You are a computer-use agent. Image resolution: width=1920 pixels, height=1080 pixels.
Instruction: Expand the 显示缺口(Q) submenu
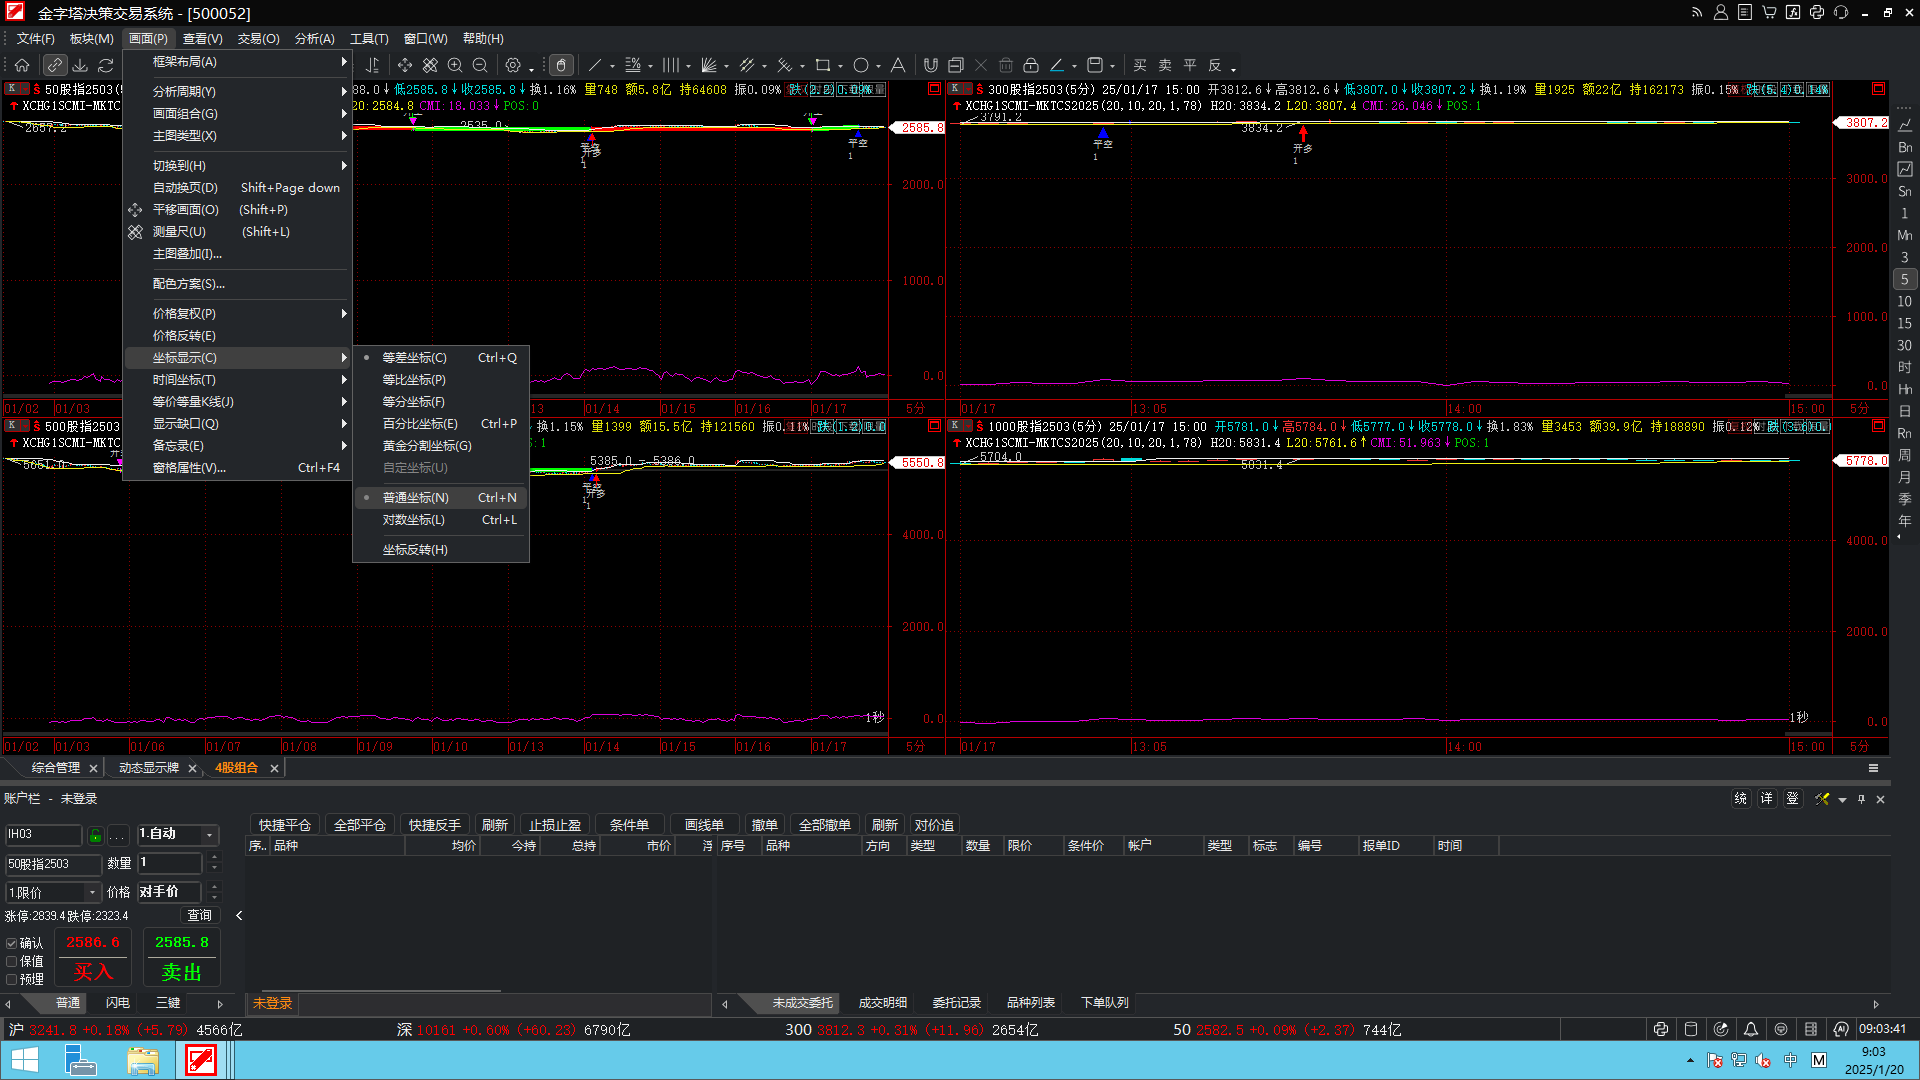coord(237,424)
